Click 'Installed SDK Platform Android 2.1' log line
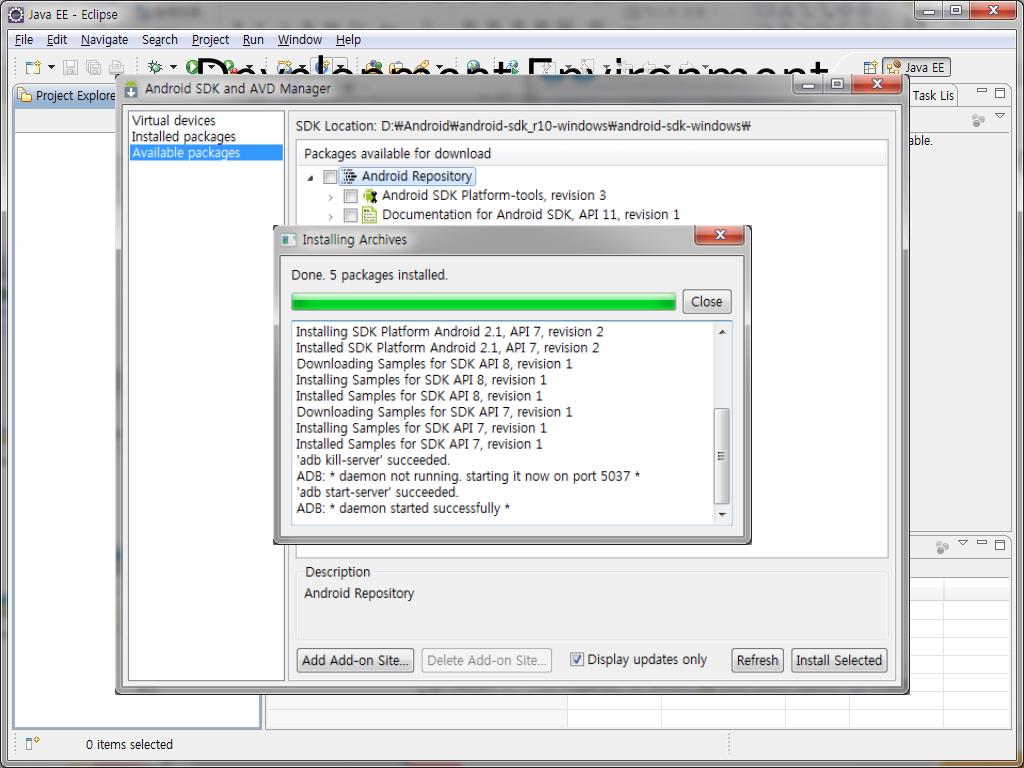The width and height of the screenshot is (1024, 768). 447,347
